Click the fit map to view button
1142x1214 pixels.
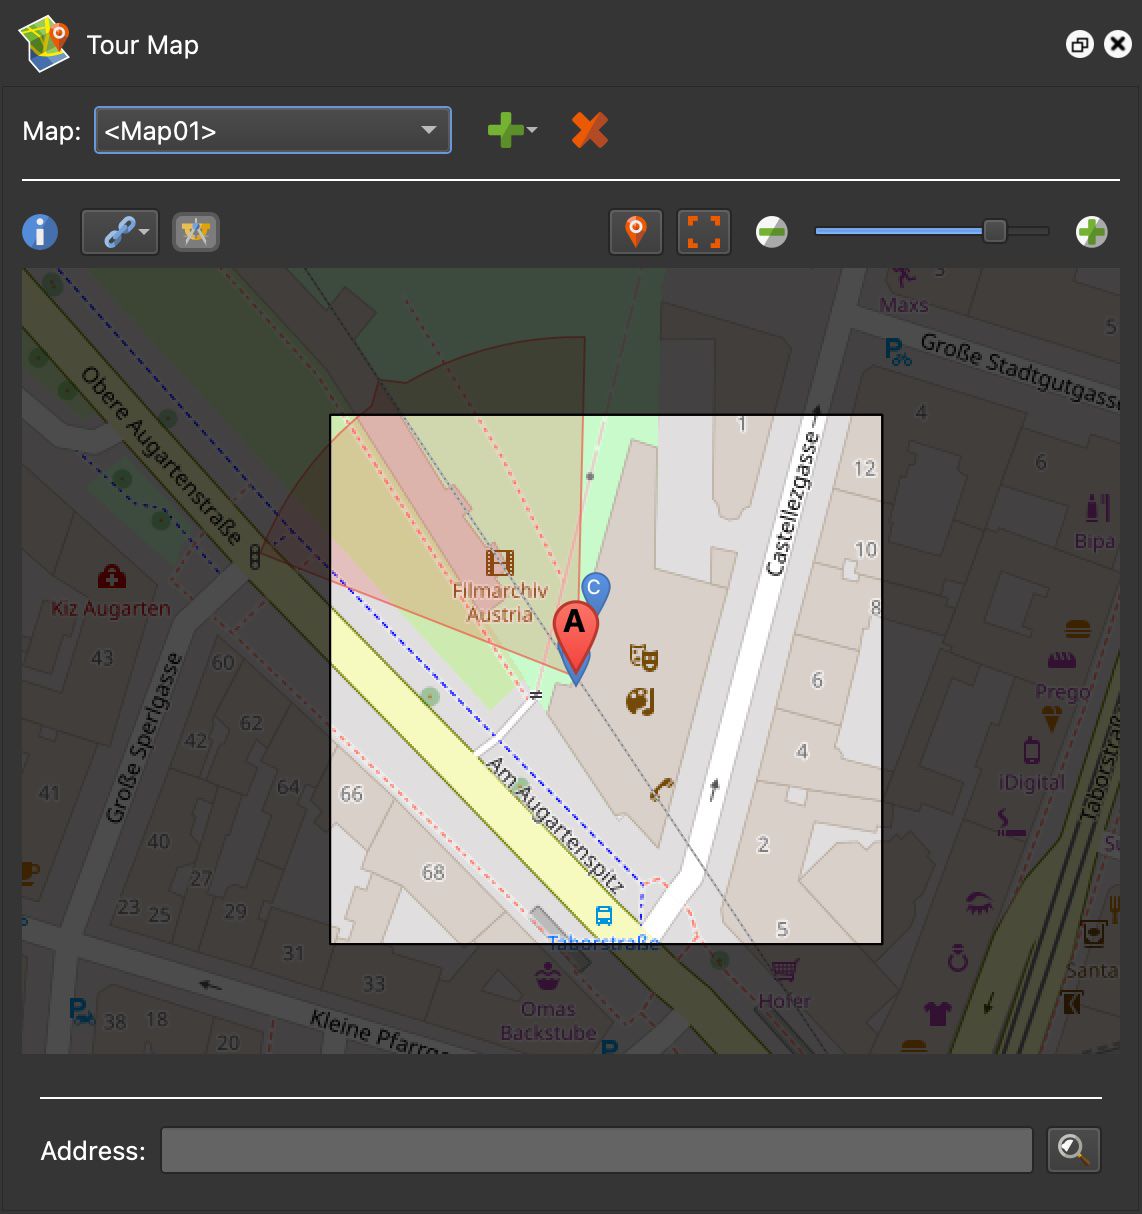(x=703, y=232)
